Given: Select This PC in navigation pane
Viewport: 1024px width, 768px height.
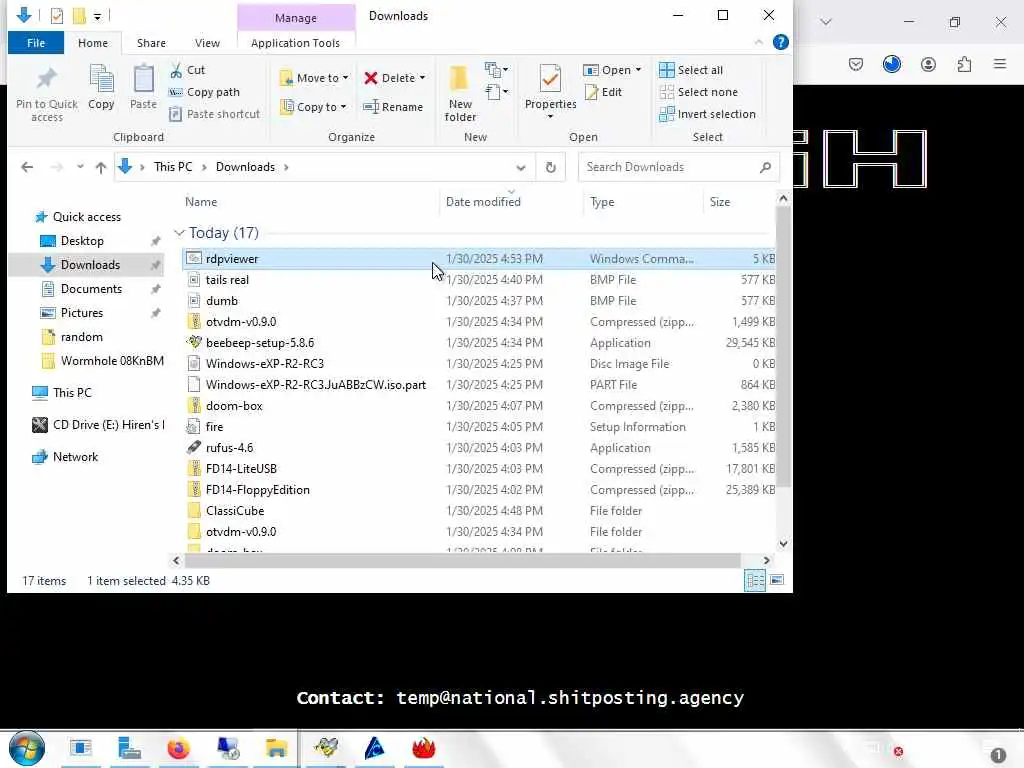Looking at the screenshot, I should [x=72, y=392].
